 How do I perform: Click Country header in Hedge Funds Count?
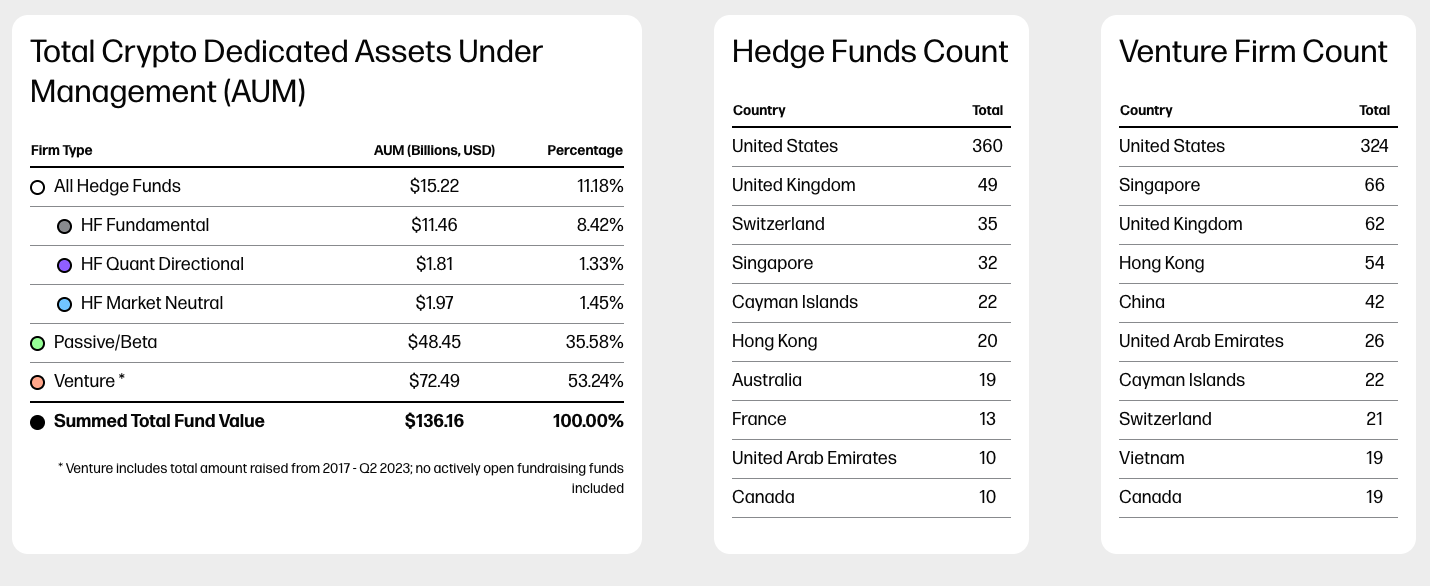point(759,110)
